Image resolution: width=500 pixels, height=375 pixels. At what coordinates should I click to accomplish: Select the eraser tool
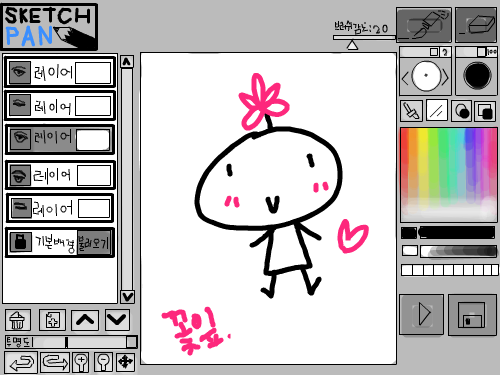tap(476, 25)
